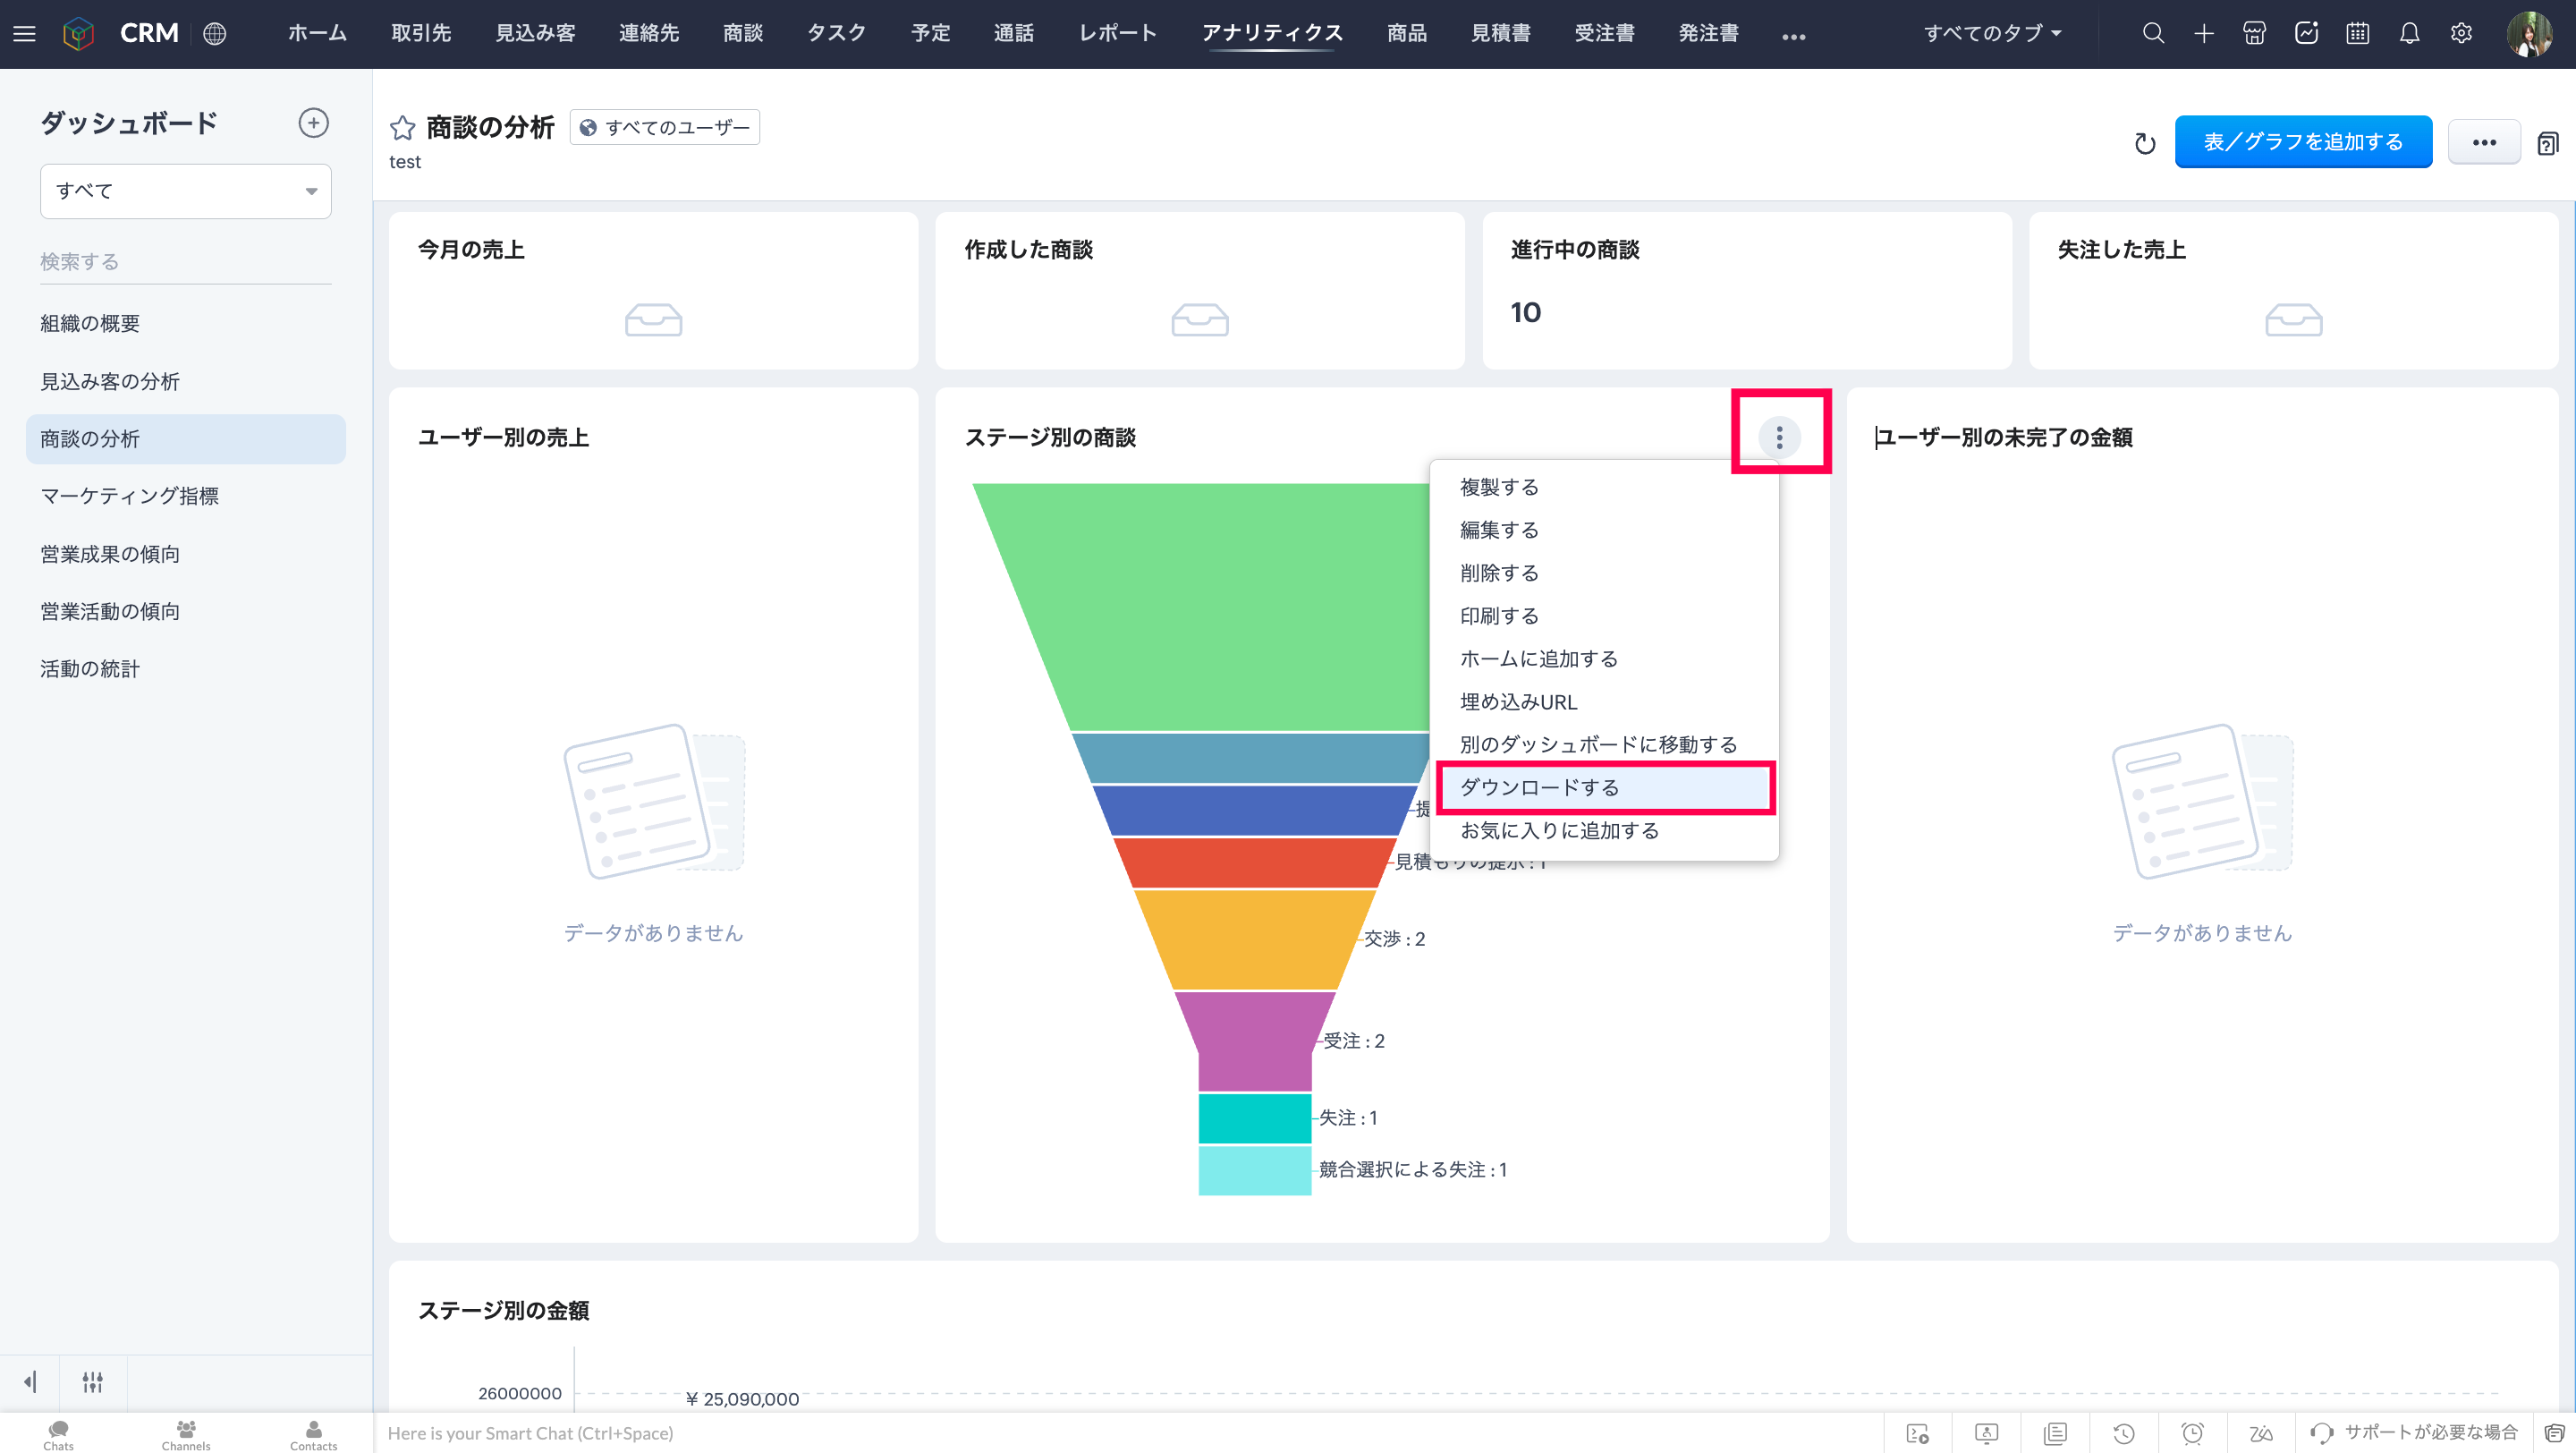Image resolution: width=2576 pixels, height=1453 pixels.
Task: Open the calendar icon in top bar
Action: tap(2357, 33)
